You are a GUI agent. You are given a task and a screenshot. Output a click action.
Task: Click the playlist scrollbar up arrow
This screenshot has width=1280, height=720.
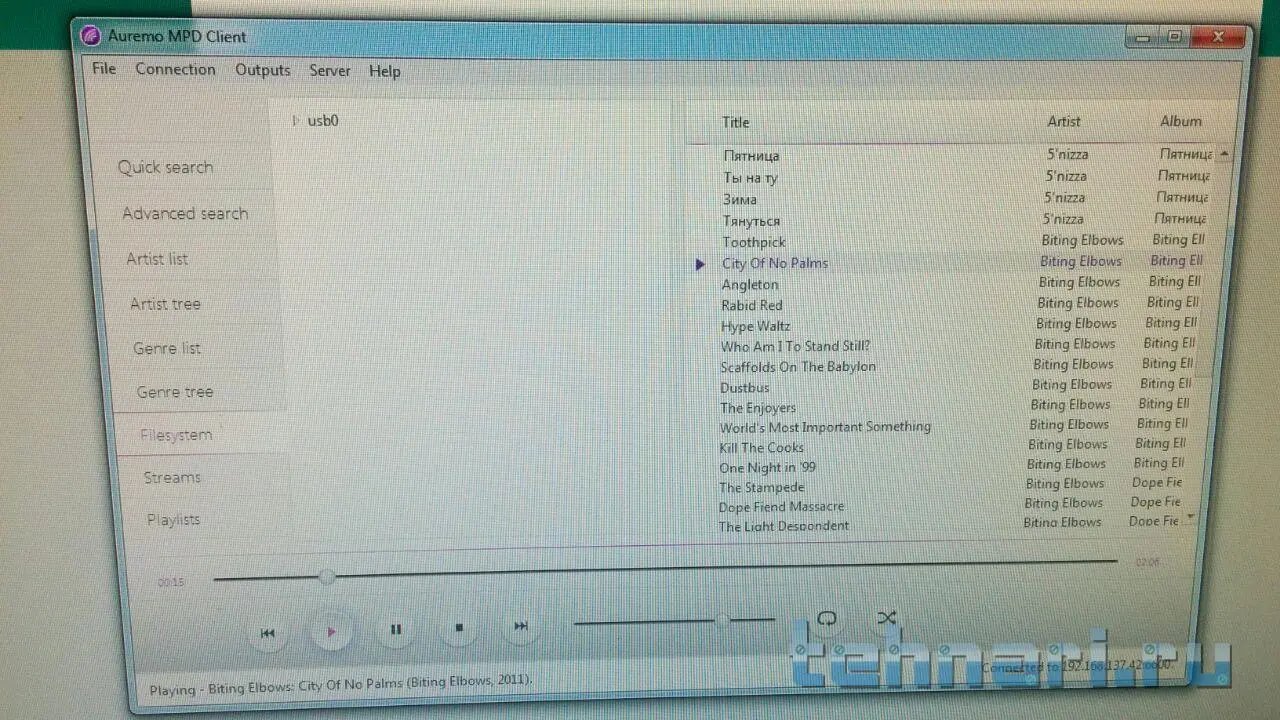tap(1224, 154)
